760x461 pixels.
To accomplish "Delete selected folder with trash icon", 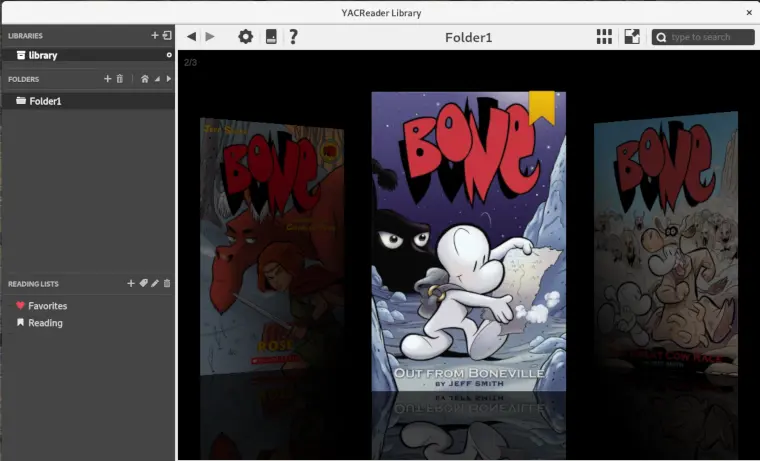I will (x=120, y=79).
